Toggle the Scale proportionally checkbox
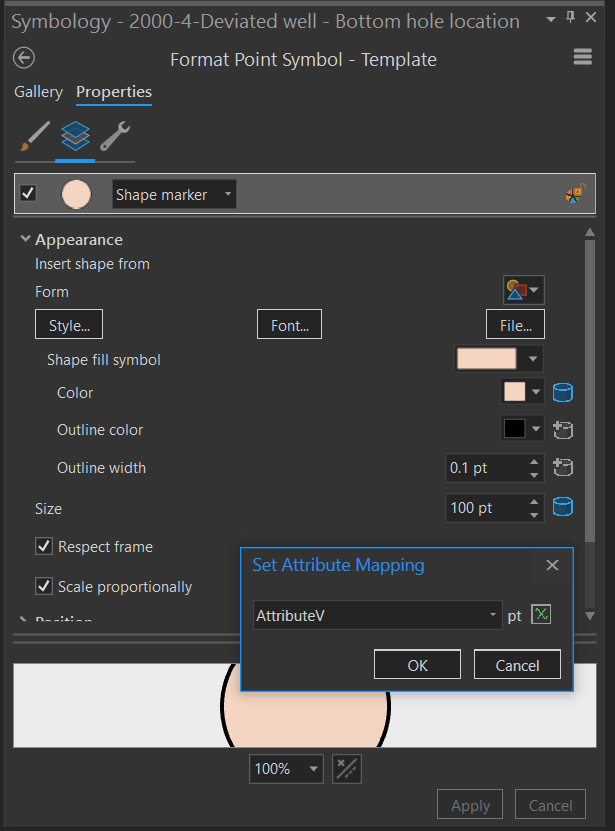This screenshot has width=615, height=831. tap(43, 586)
